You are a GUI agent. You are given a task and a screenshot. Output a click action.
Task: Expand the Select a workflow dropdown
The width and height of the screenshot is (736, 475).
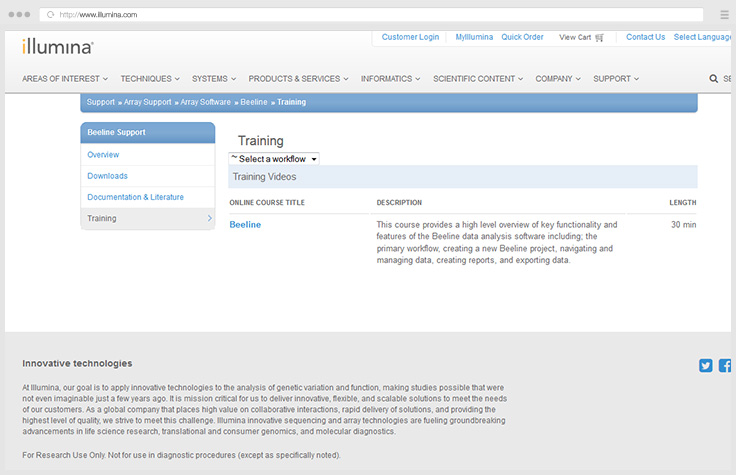click(x=274, y=159)
